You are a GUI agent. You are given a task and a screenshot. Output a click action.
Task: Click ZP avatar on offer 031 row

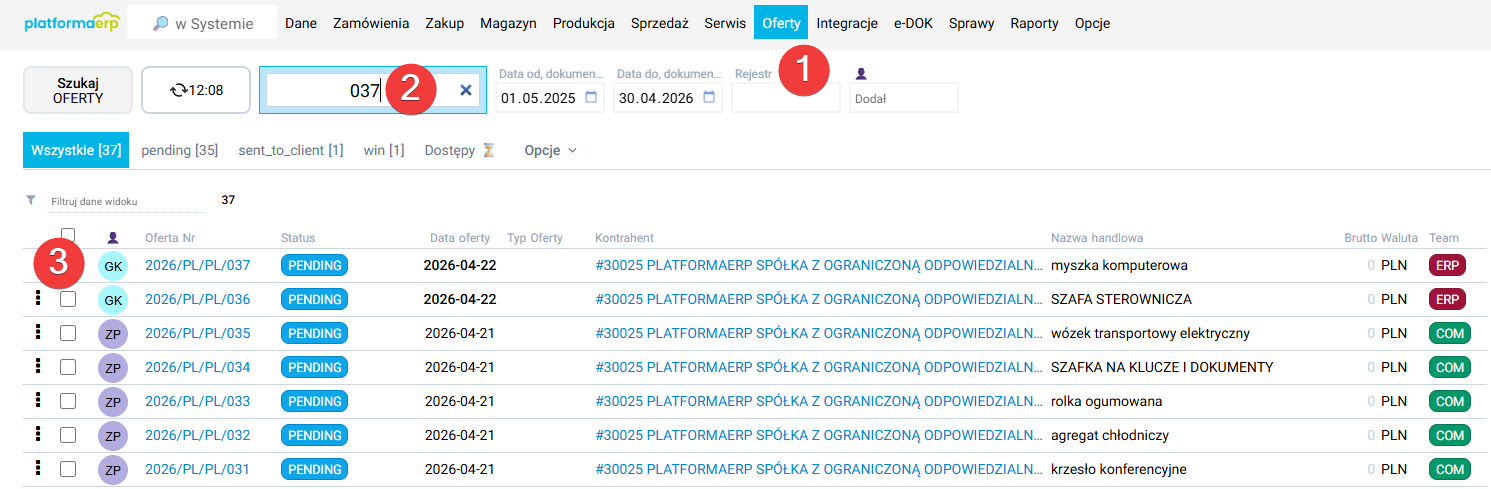point(113,470)
